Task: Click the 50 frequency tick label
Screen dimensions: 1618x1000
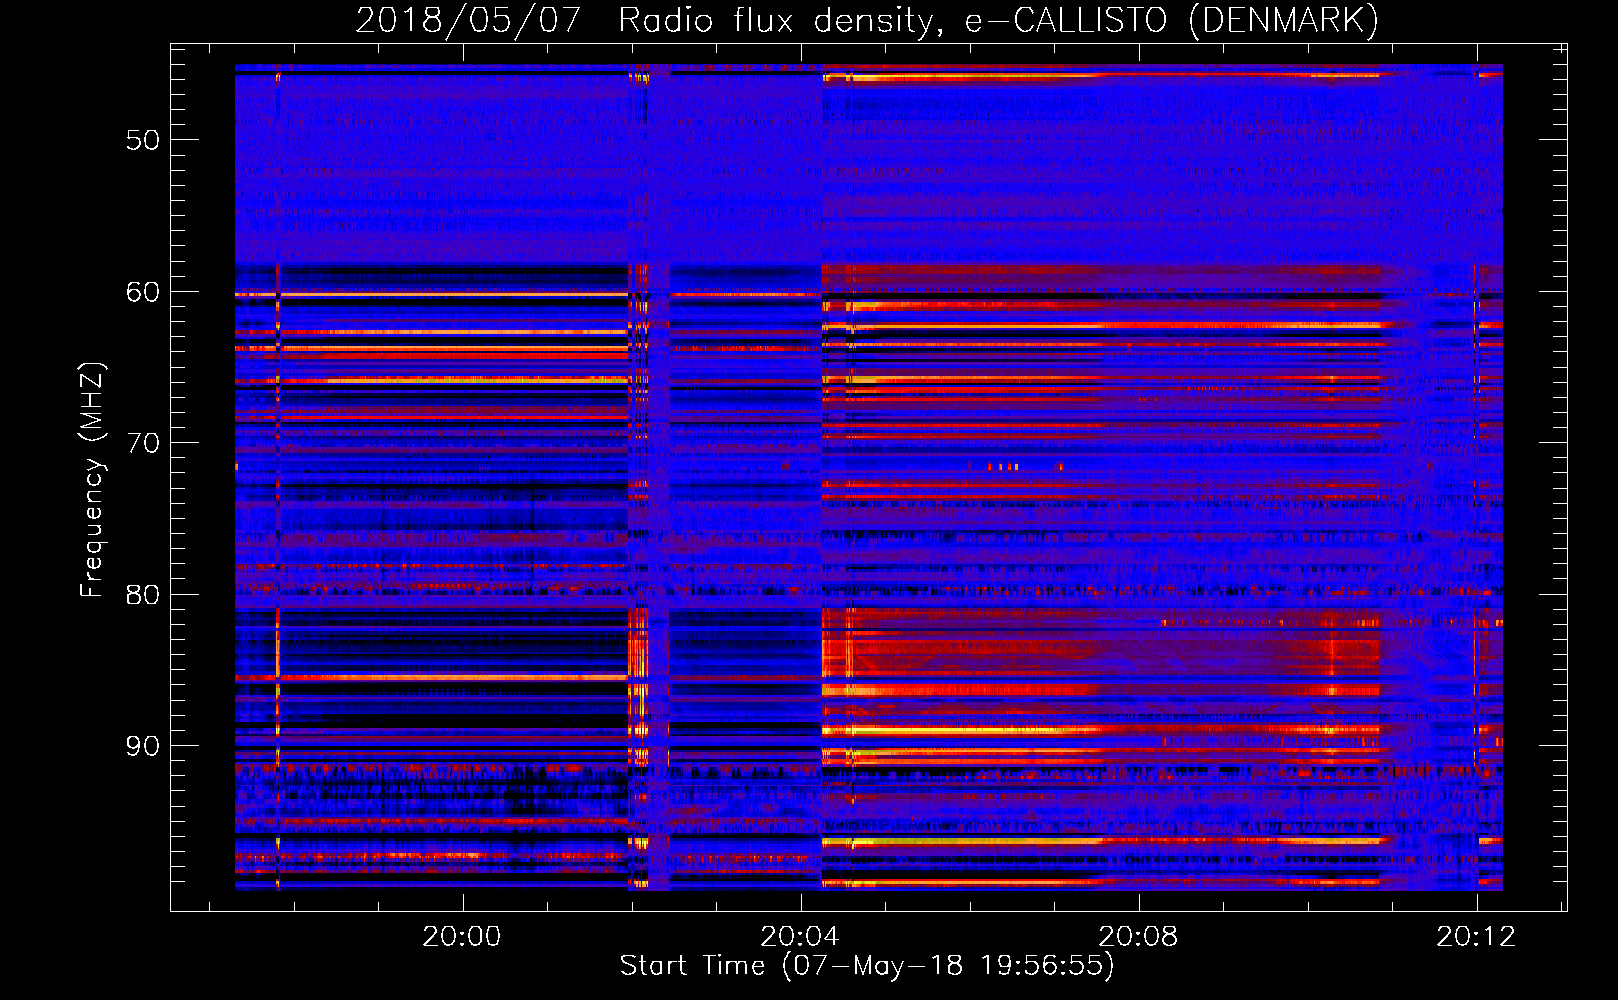Action: tap(143, 140)
